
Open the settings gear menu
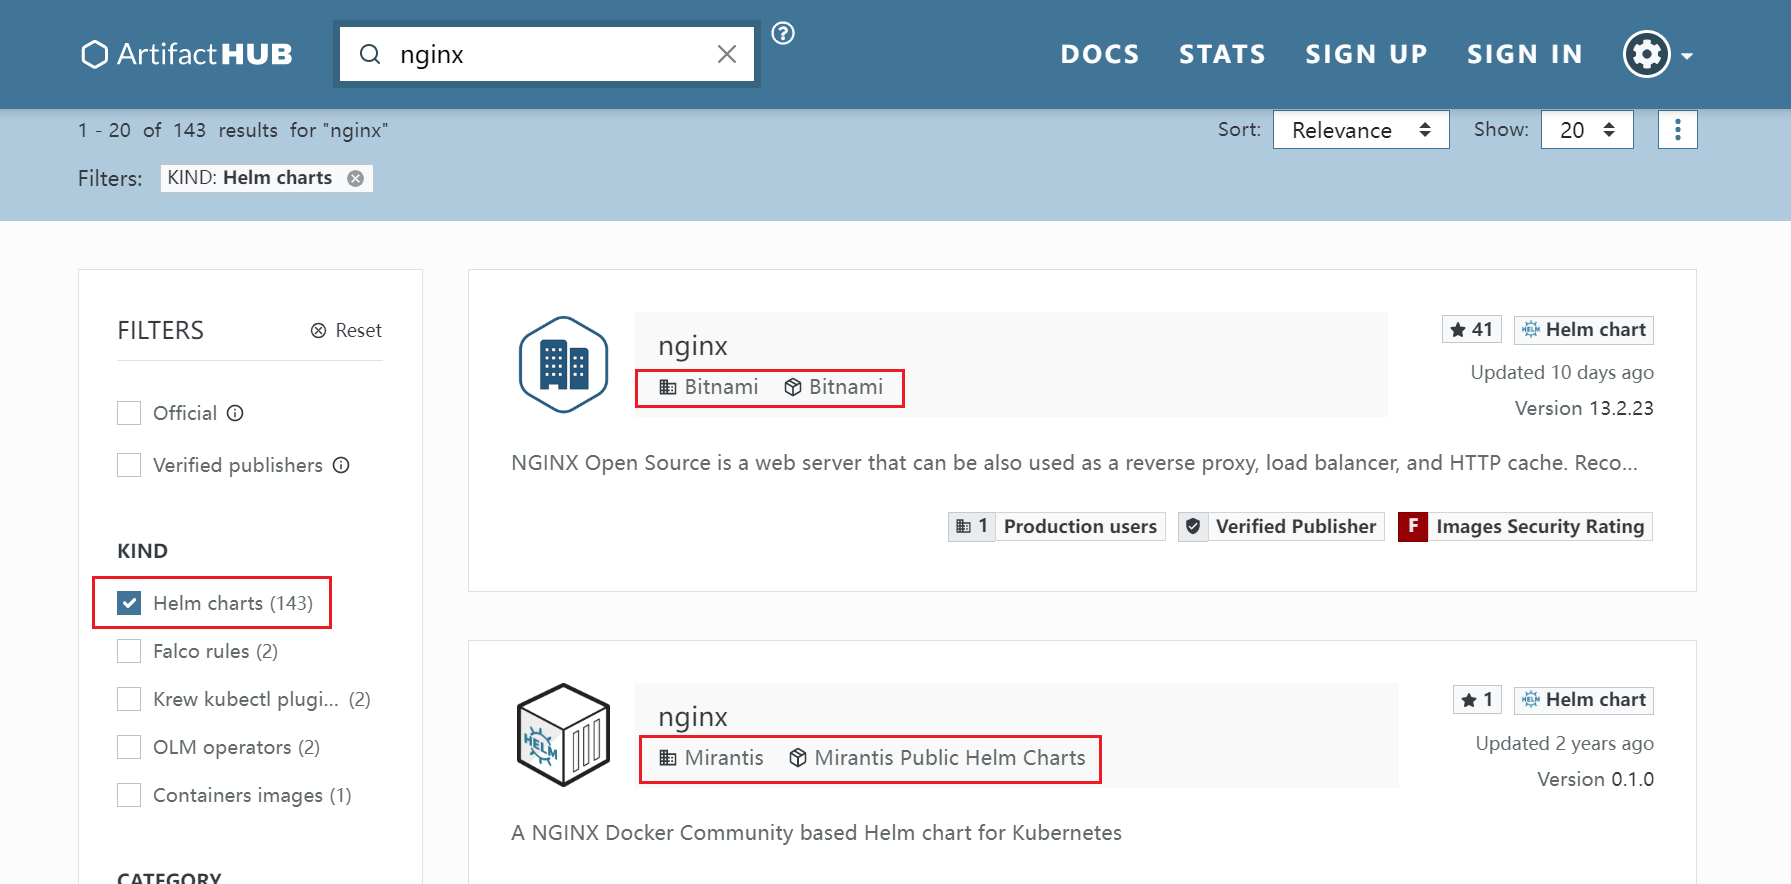coord(1657,54)
